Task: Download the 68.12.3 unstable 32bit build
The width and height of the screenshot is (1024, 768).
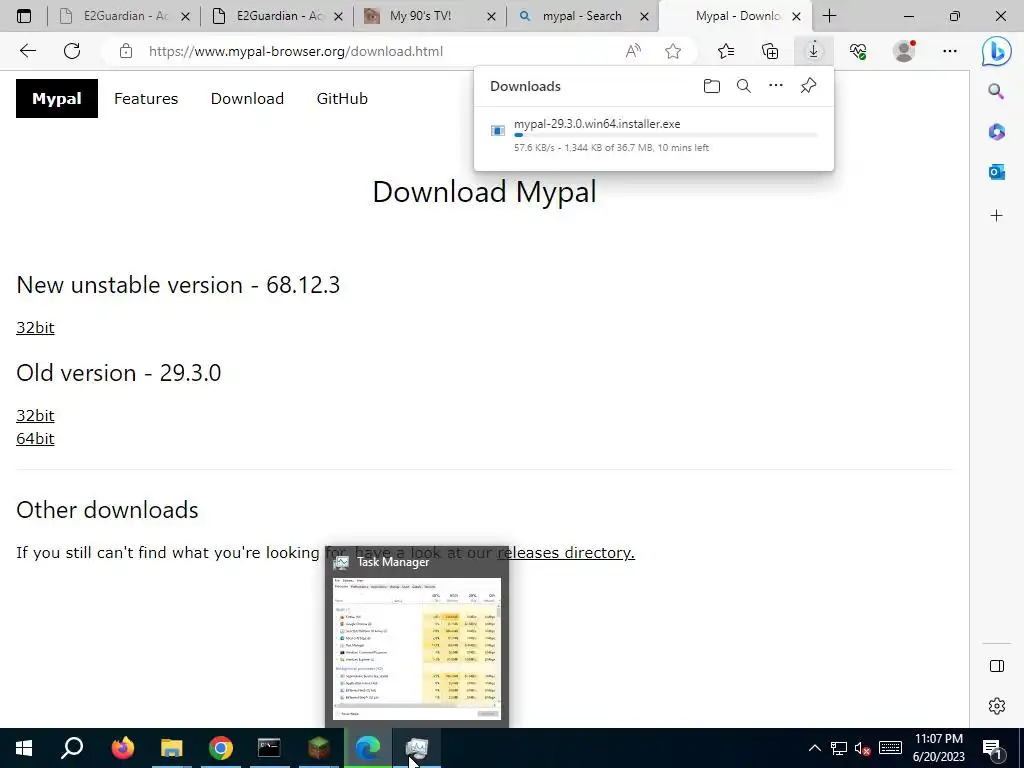Action: coord(35,327)
